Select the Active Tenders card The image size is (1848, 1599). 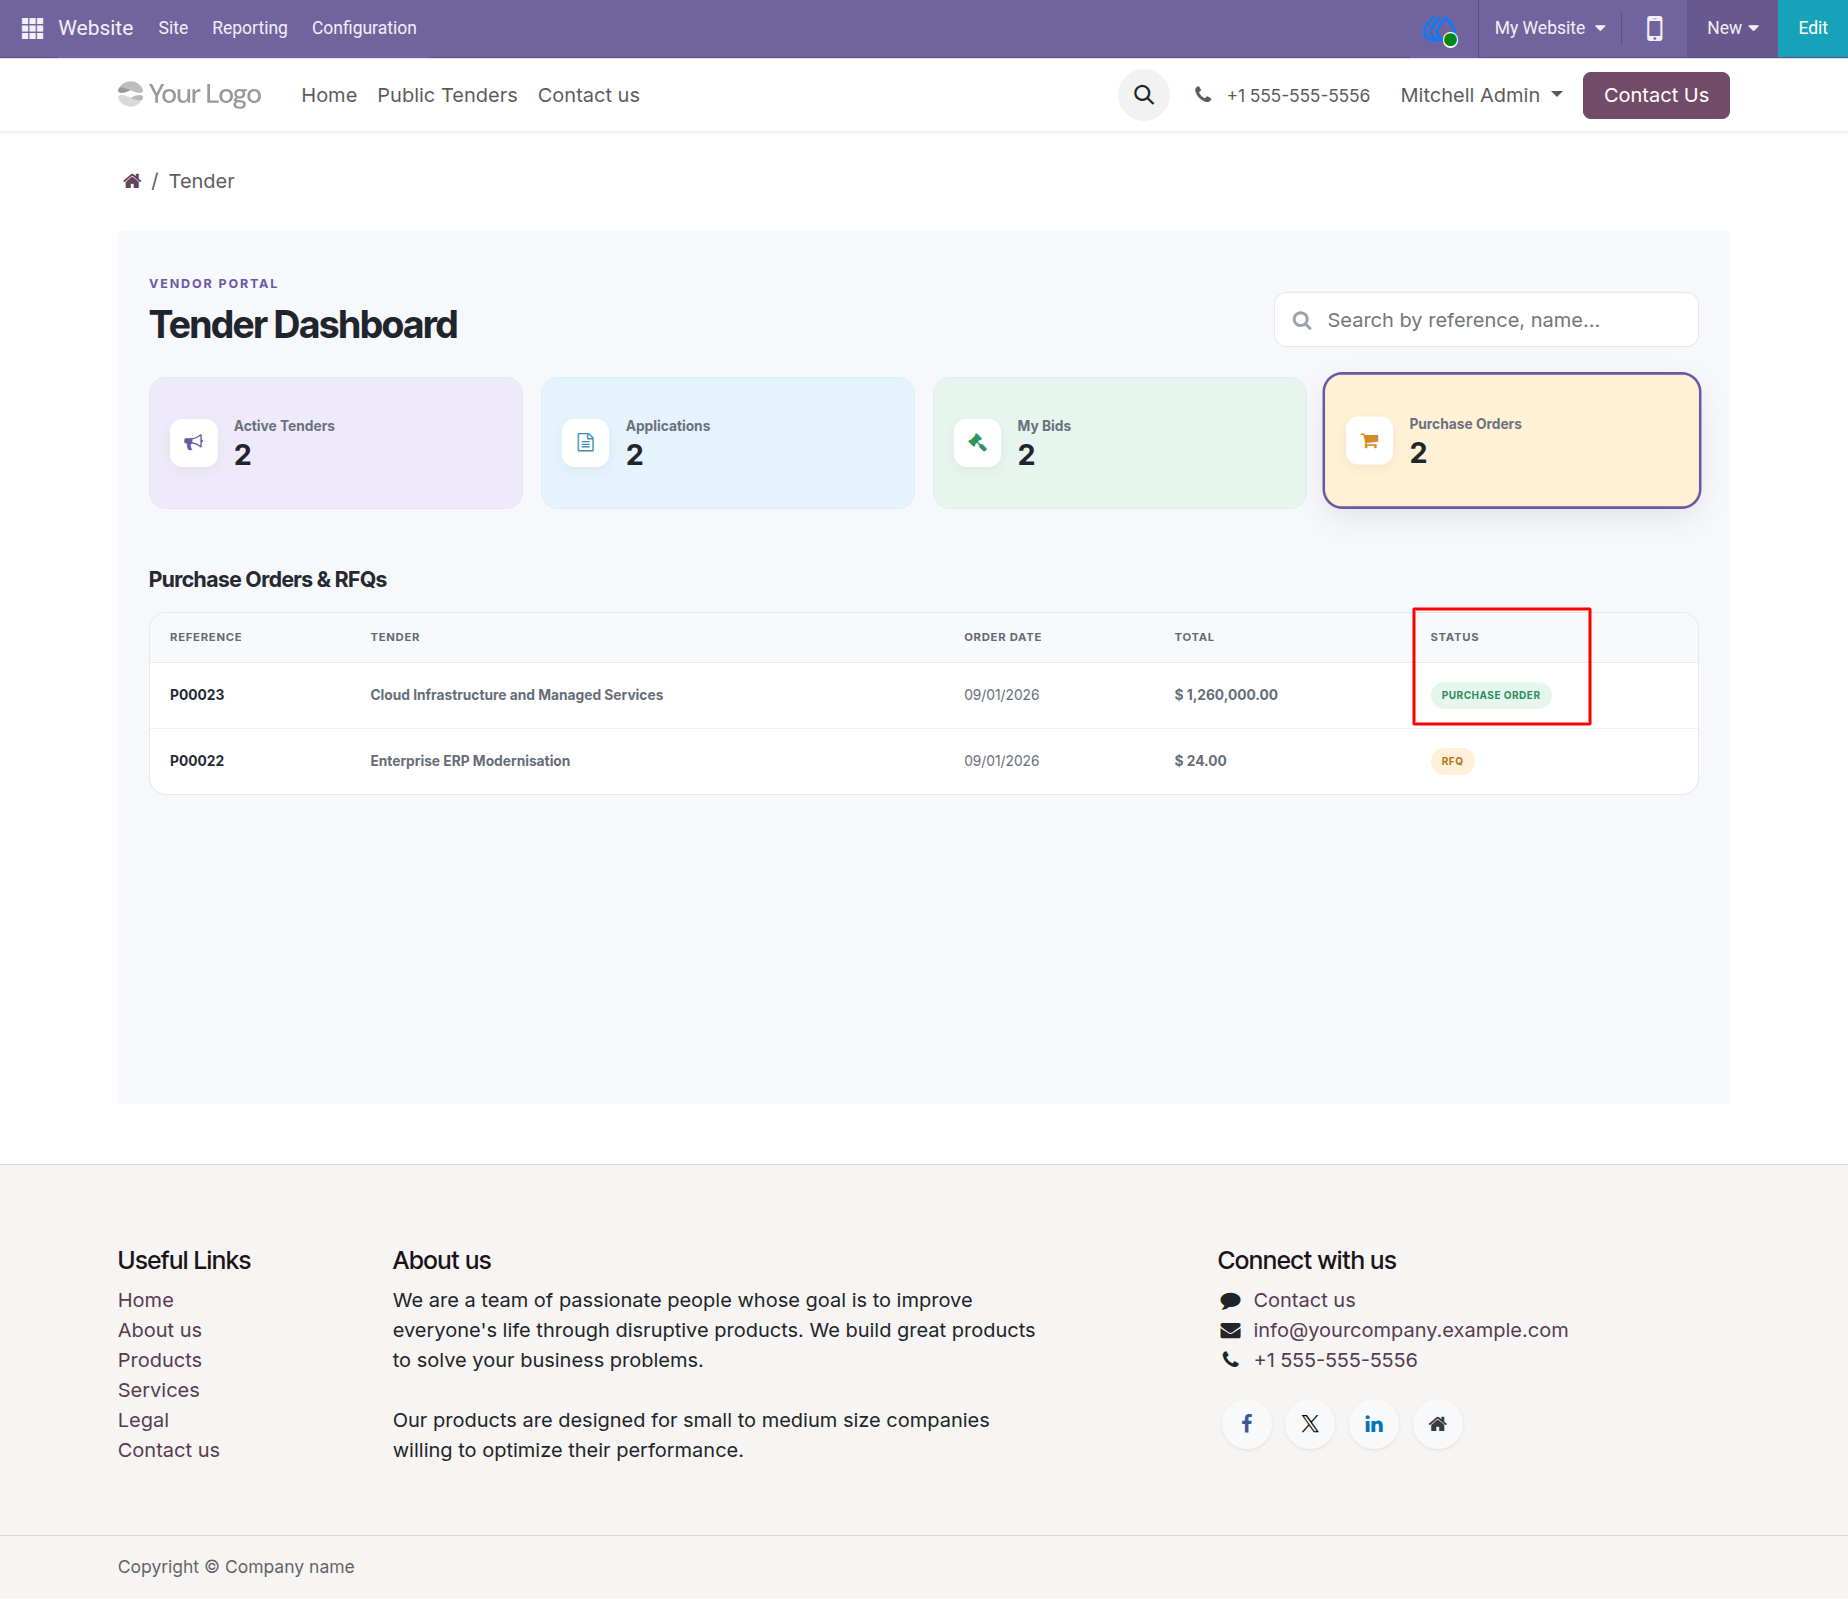336,443
